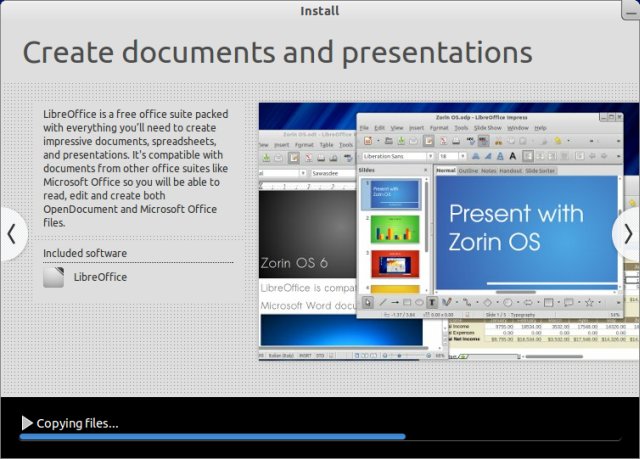640x459 pixels.
Task: Click the 'Zorin OS 6' text in screenshot
Action: click(294, 263)
